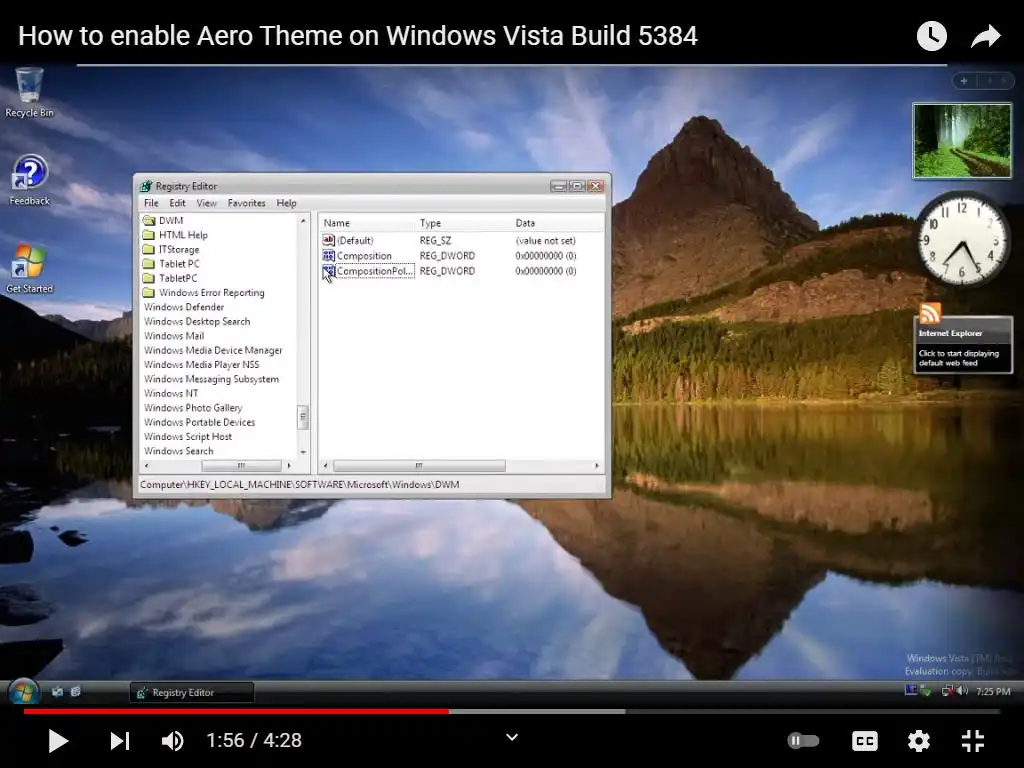Viewport: 1024px width, 768px height.
Task: Select the Composition registry value
Action: click(x=364, y=256)
